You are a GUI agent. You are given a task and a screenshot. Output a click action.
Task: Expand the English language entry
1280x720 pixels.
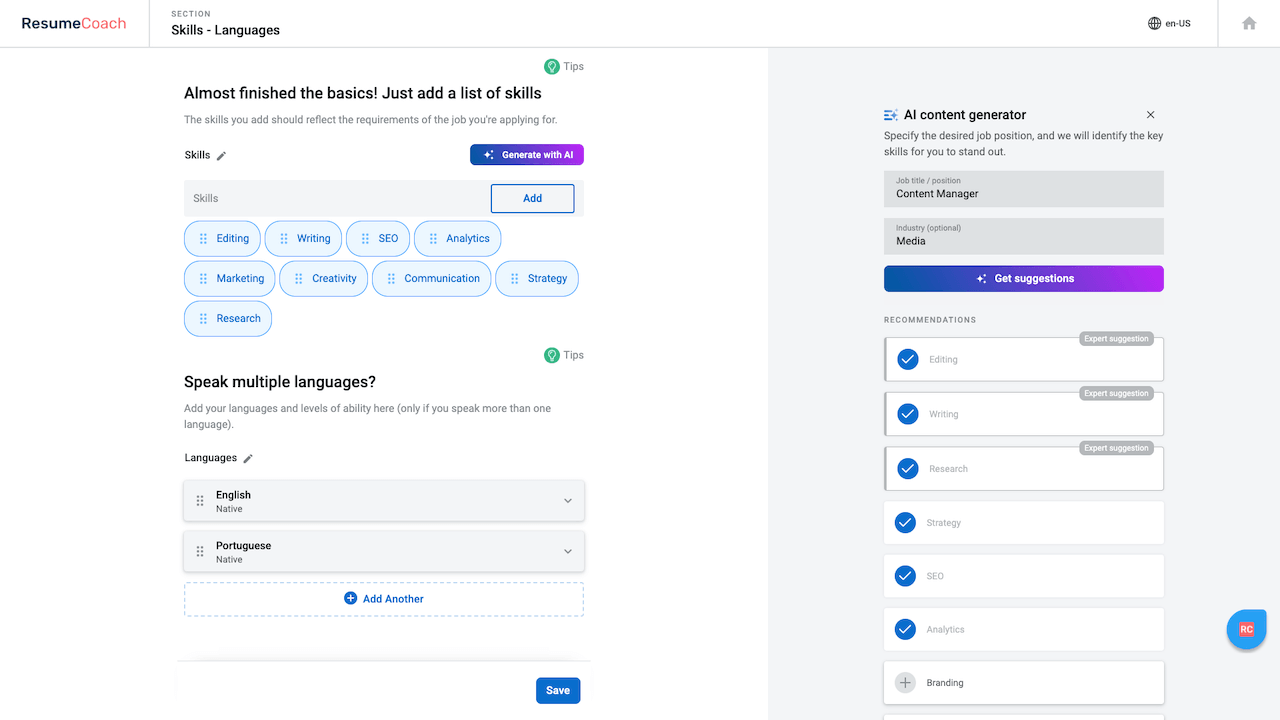coord(567,501)
